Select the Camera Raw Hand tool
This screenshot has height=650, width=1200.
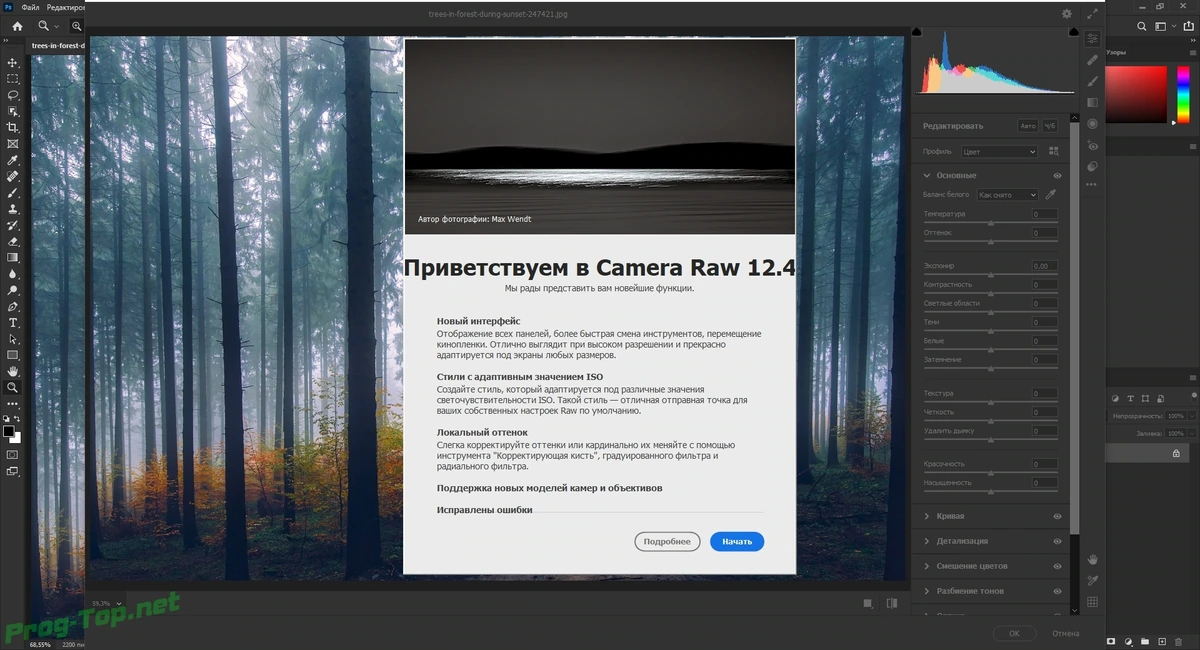tap(1092, 559)
